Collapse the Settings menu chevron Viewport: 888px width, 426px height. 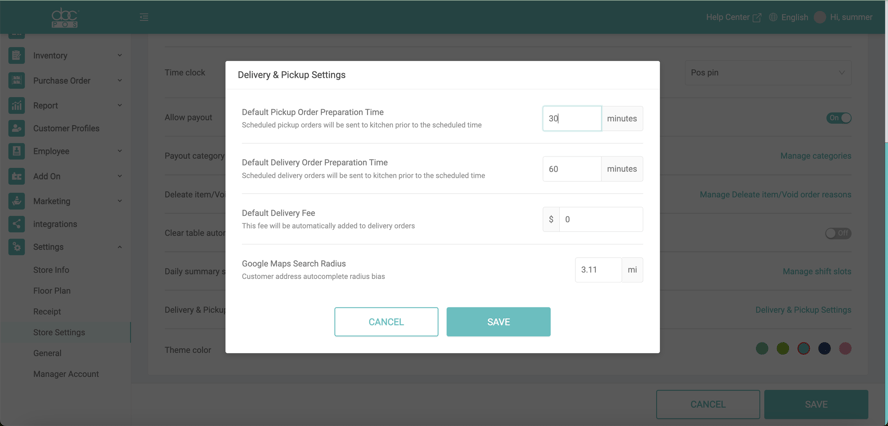click(119, 247)
